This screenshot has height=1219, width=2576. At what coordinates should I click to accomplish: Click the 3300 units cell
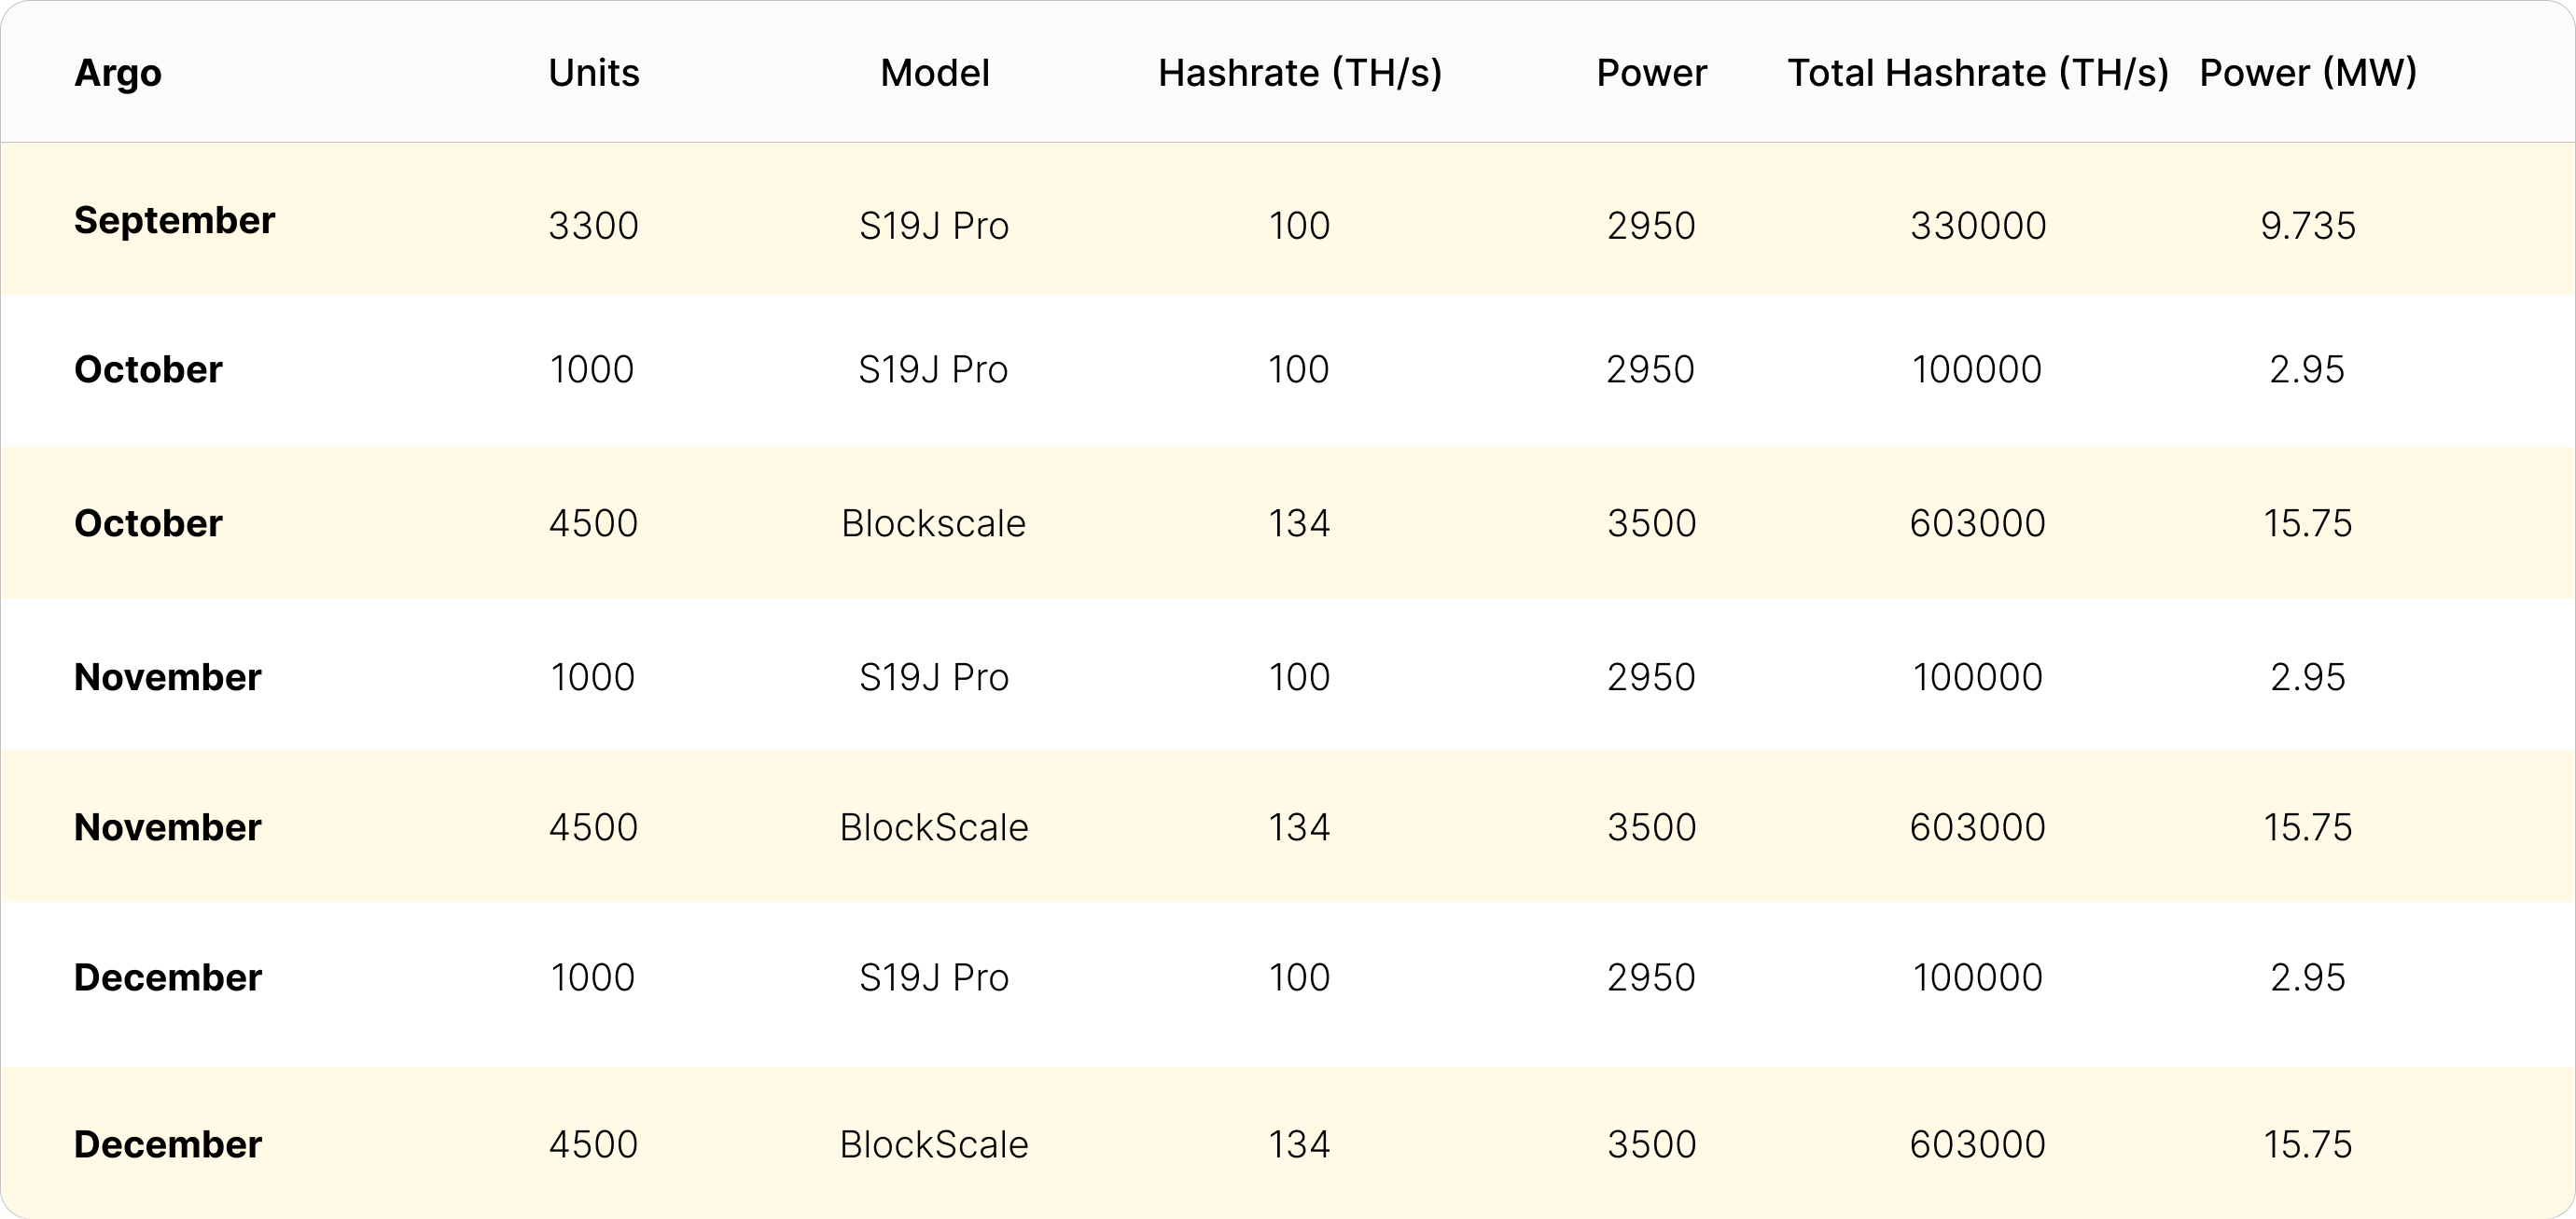[x=593, y=226]
